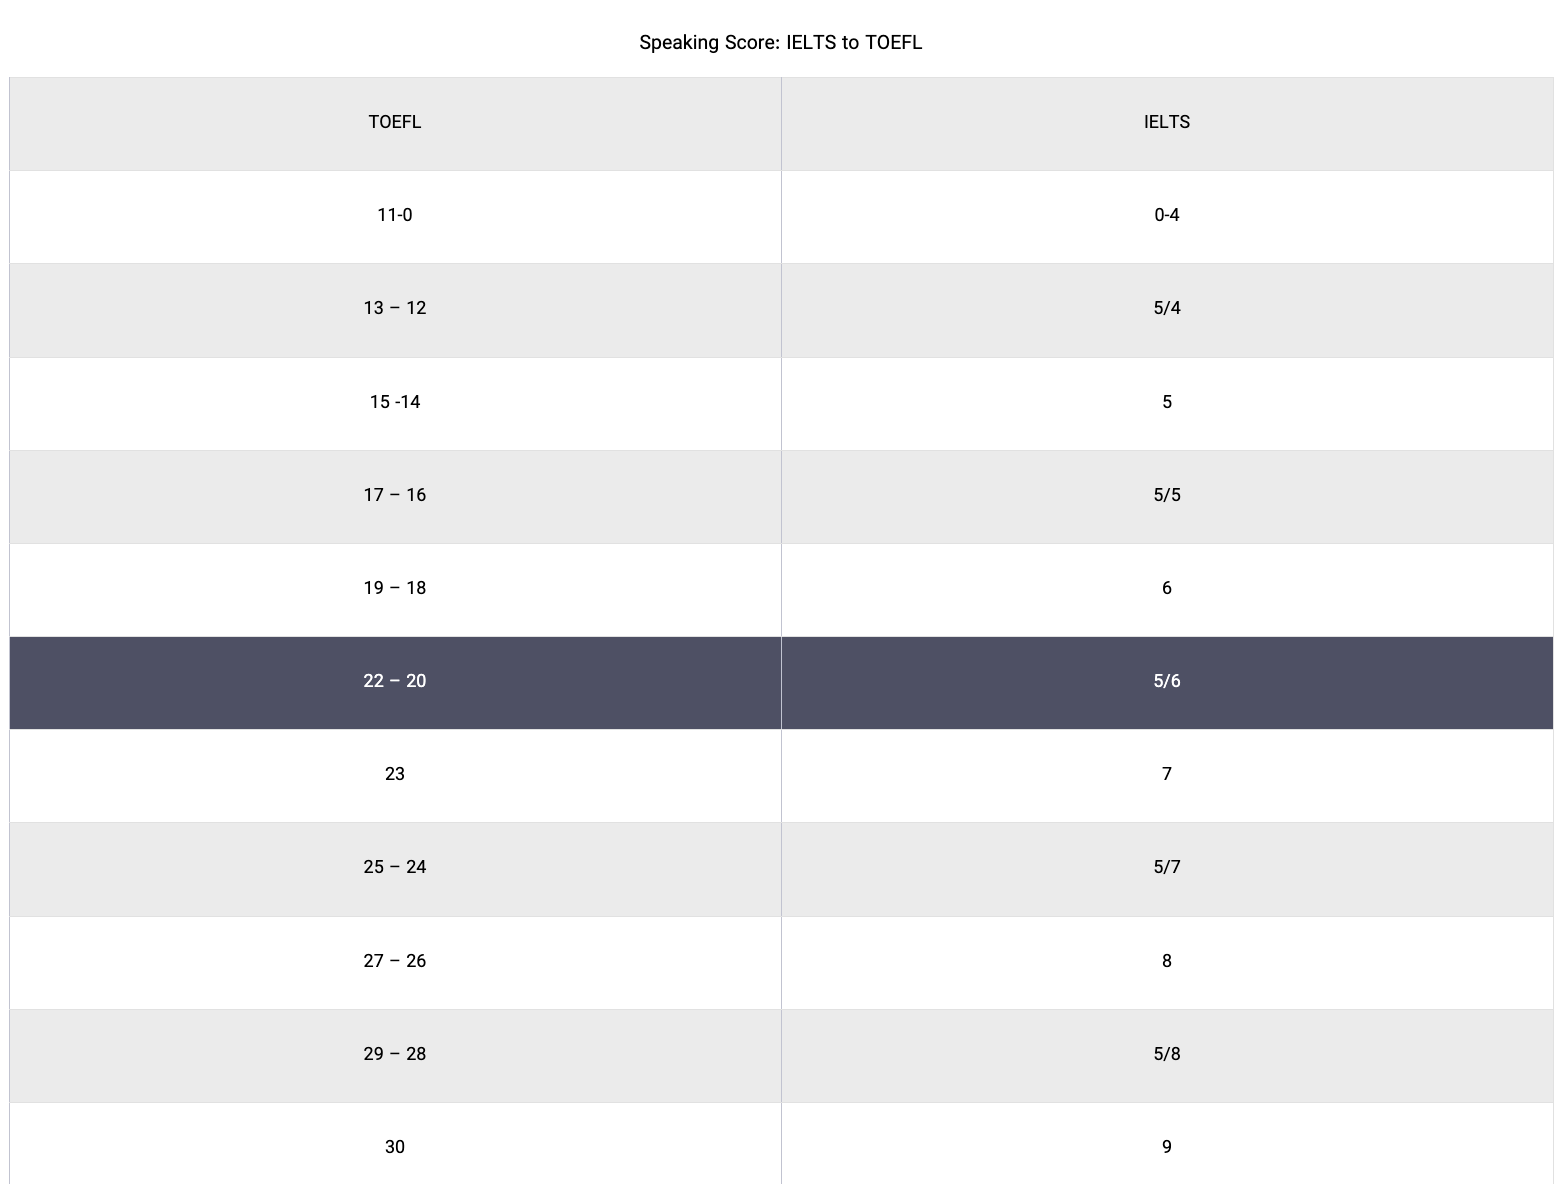Select the highlighted IELTS cell 5/6
This screenshot has width=1554, height=1184.
[x=1166, y=681]
